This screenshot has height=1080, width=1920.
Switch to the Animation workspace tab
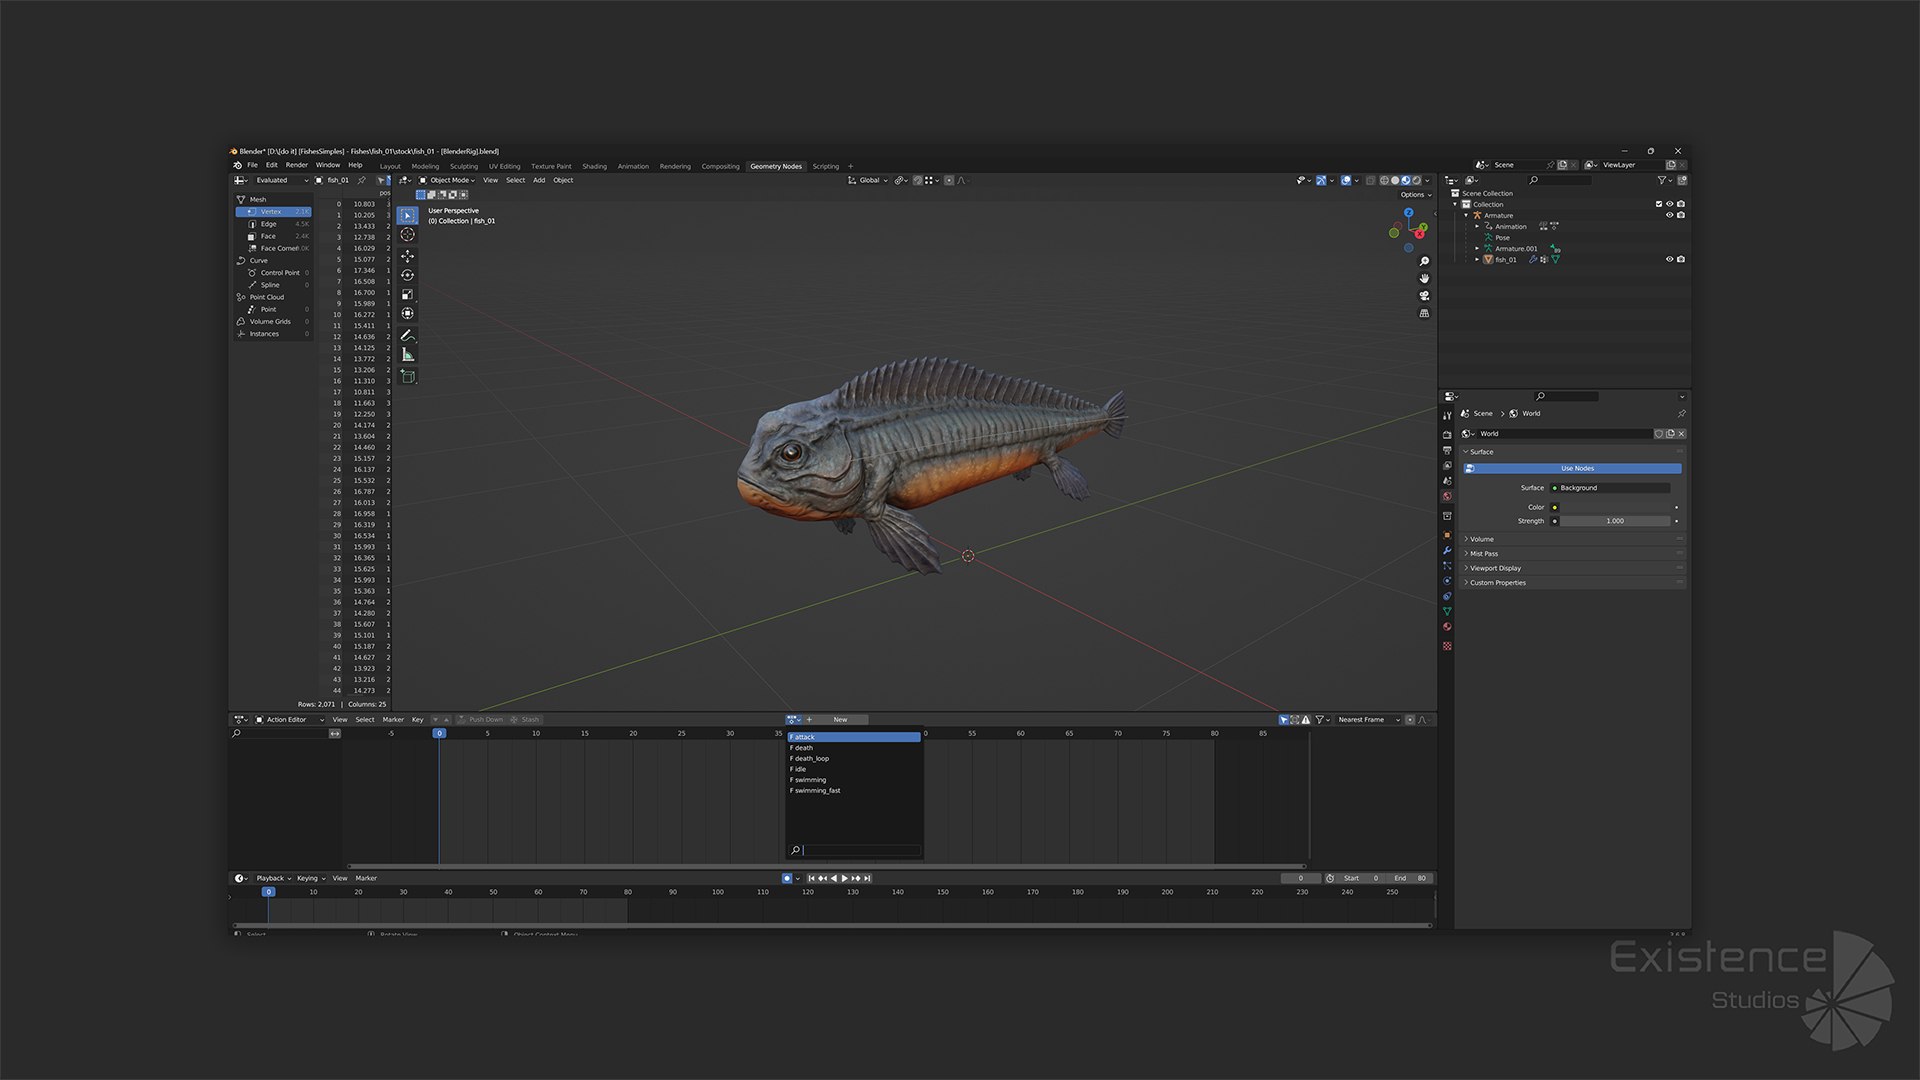point(633,167)
